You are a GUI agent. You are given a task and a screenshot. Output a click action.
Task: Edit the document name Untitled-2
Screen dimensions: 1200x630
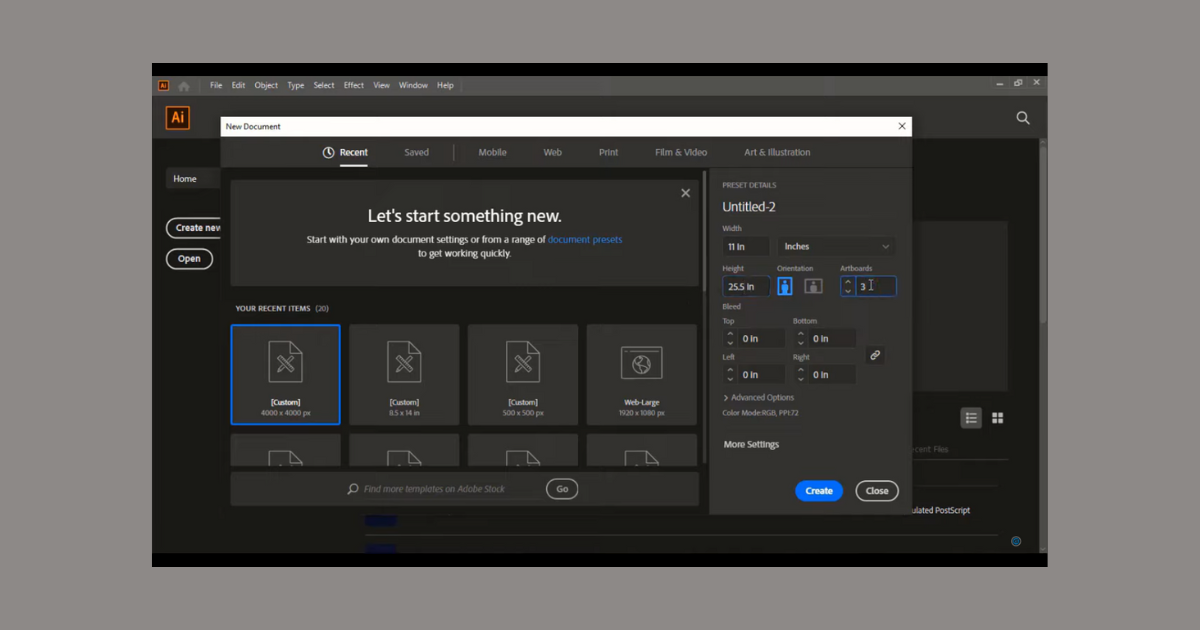(x=749, y=207)
